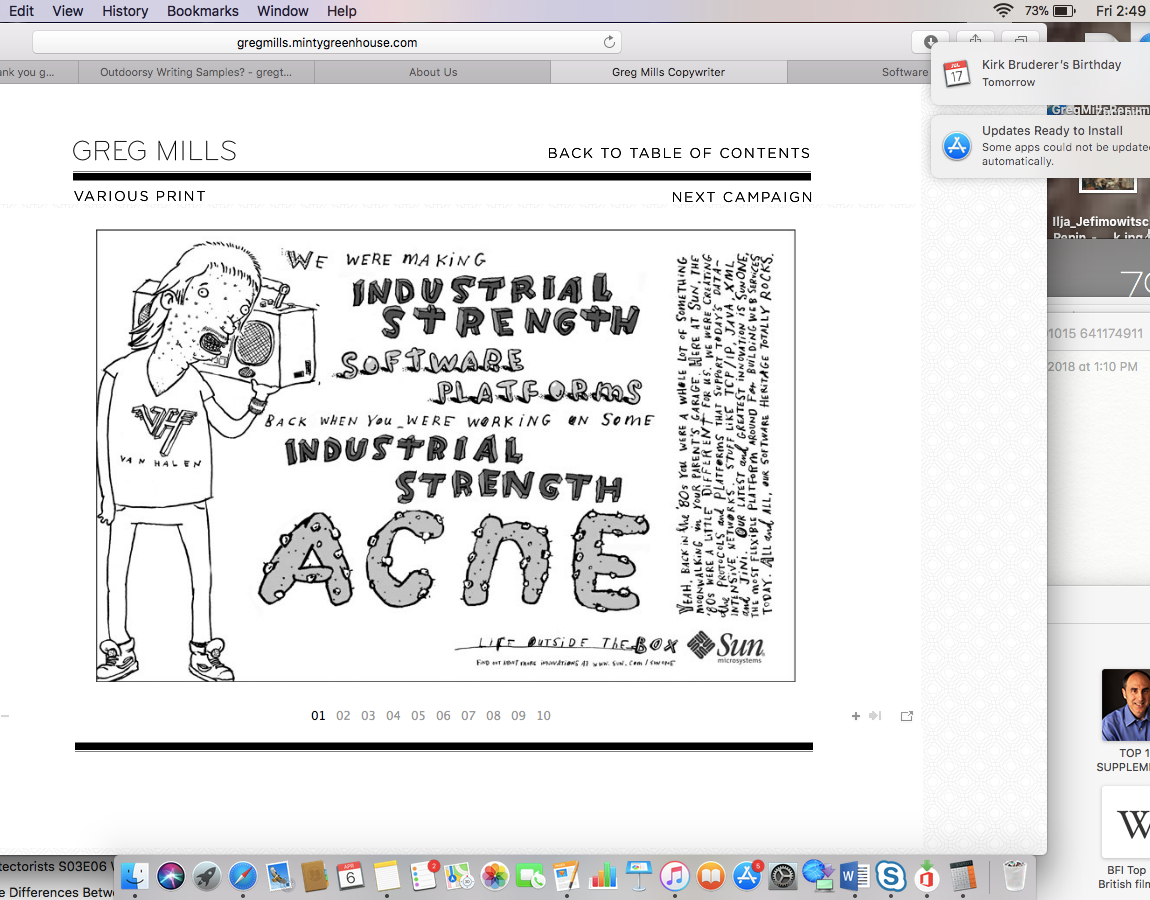1150x900 pixels.
Task: Jump to slide 10
Action: (543, 716)
